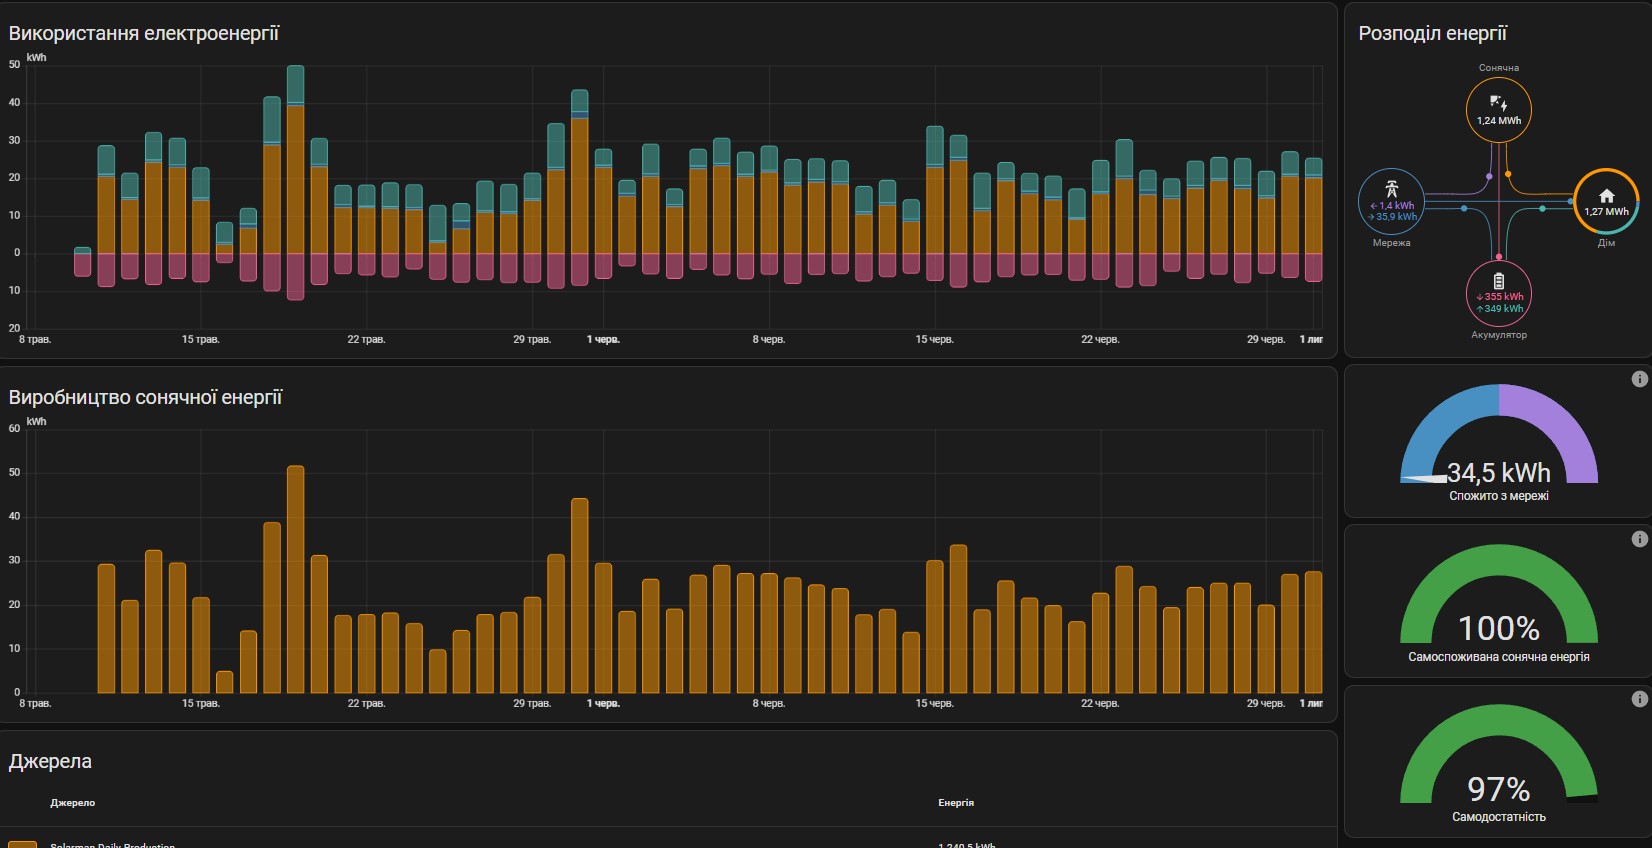Sort by the Джерело column header
The height and width of the screenshot is (848, 1652).
[73, 803]
